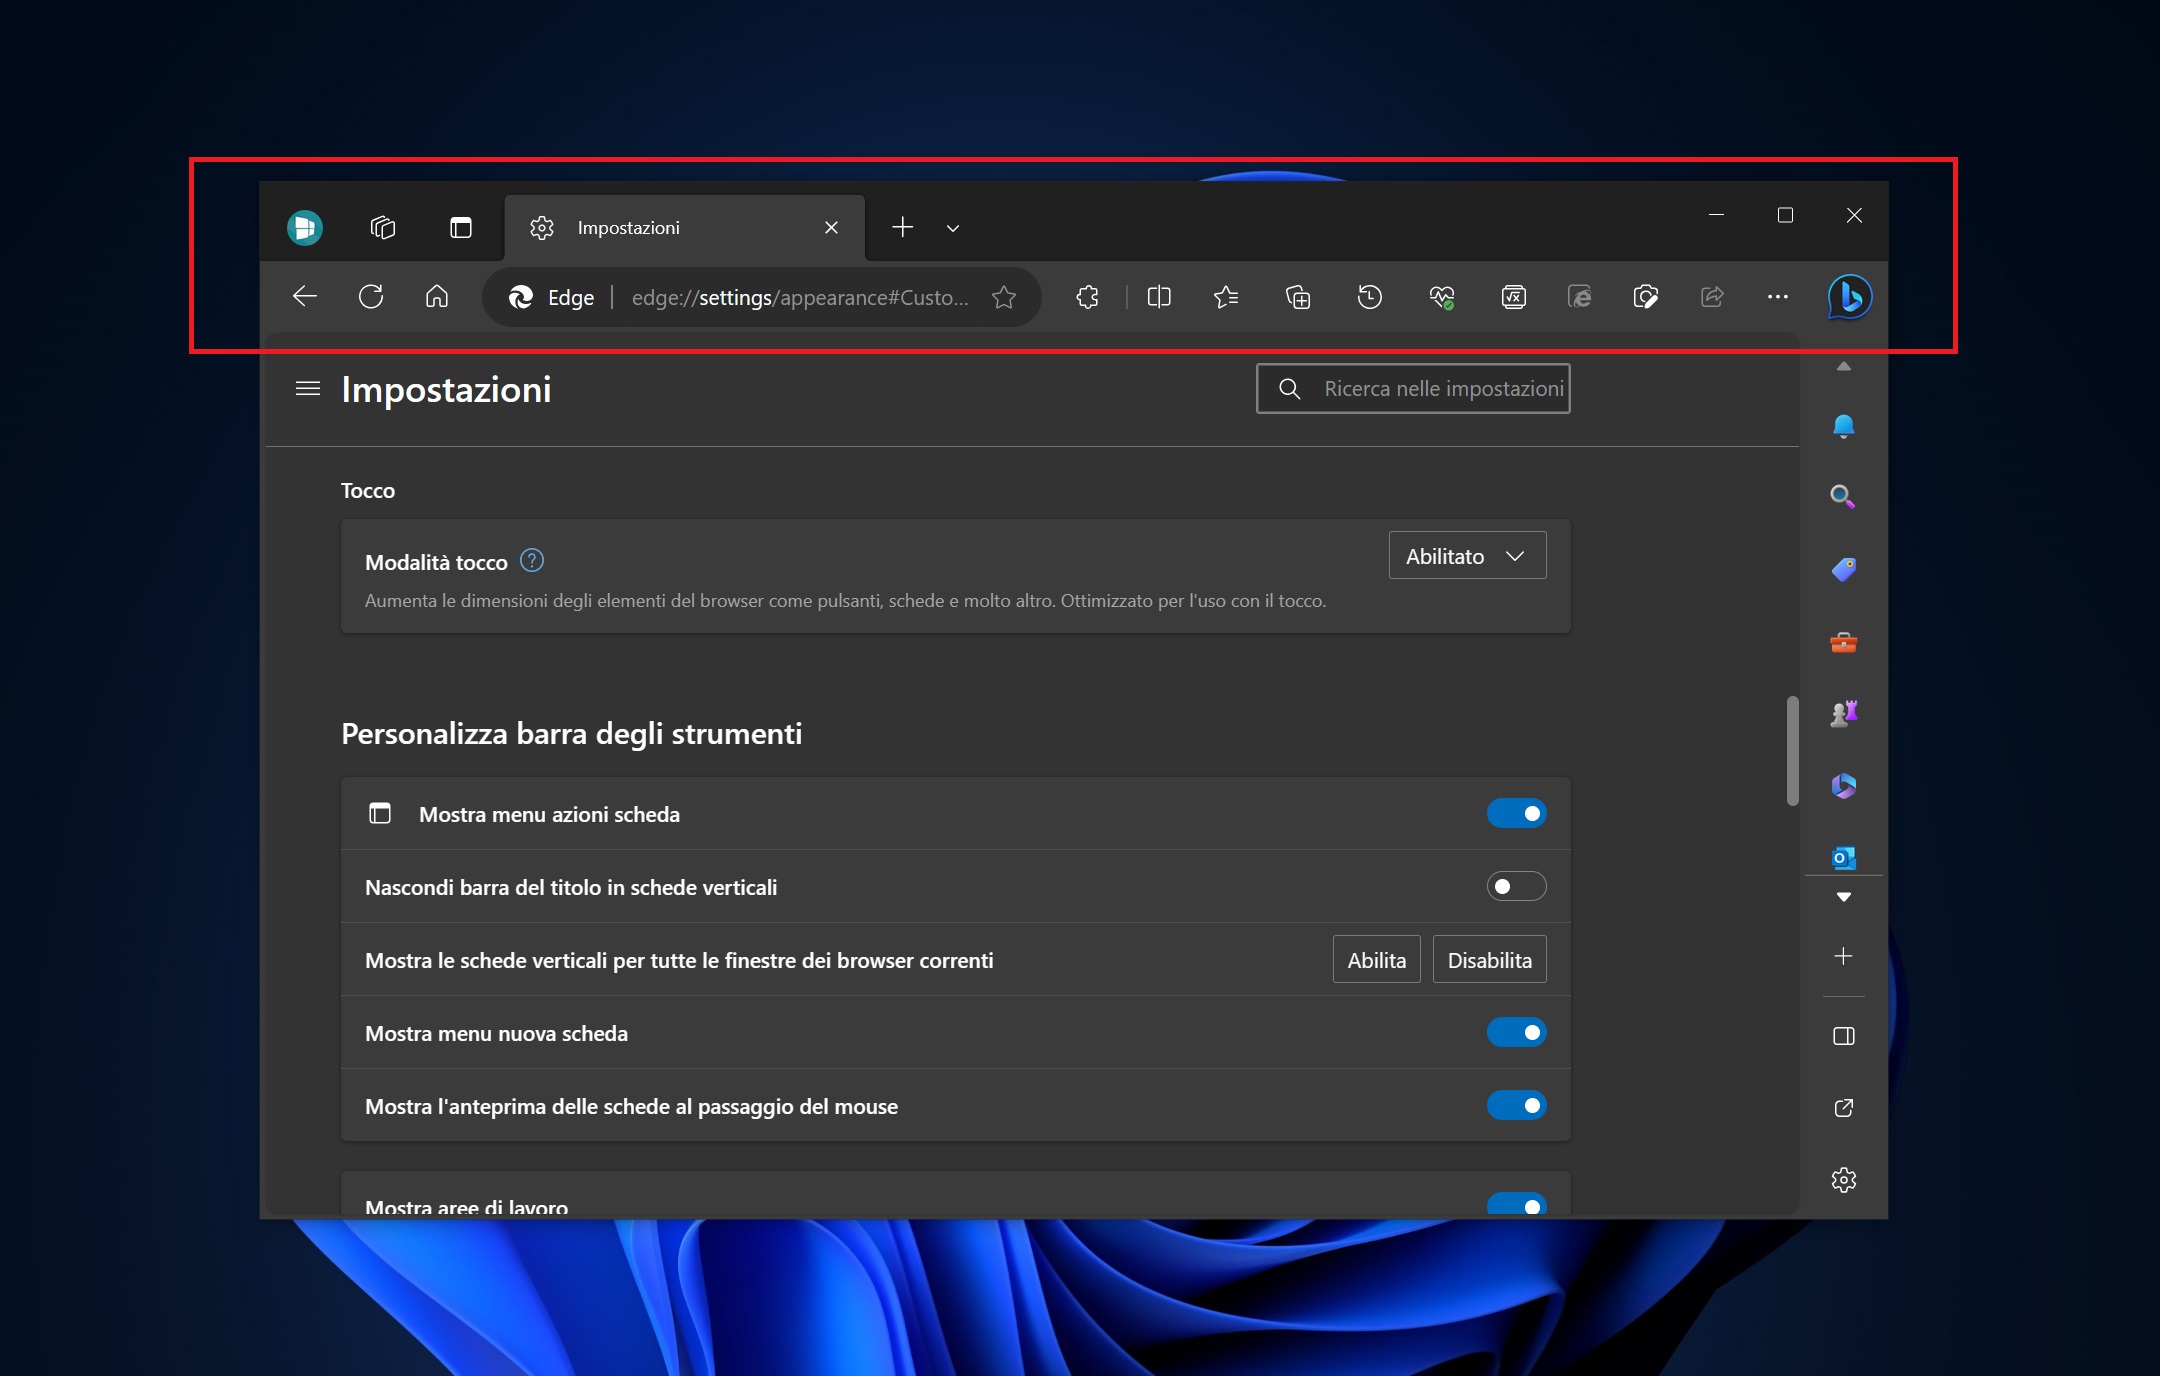The image size is (2160, 1376).
Task: Toggle Mostra menu nuova scheda switch
Action: click(1516, 1032)
